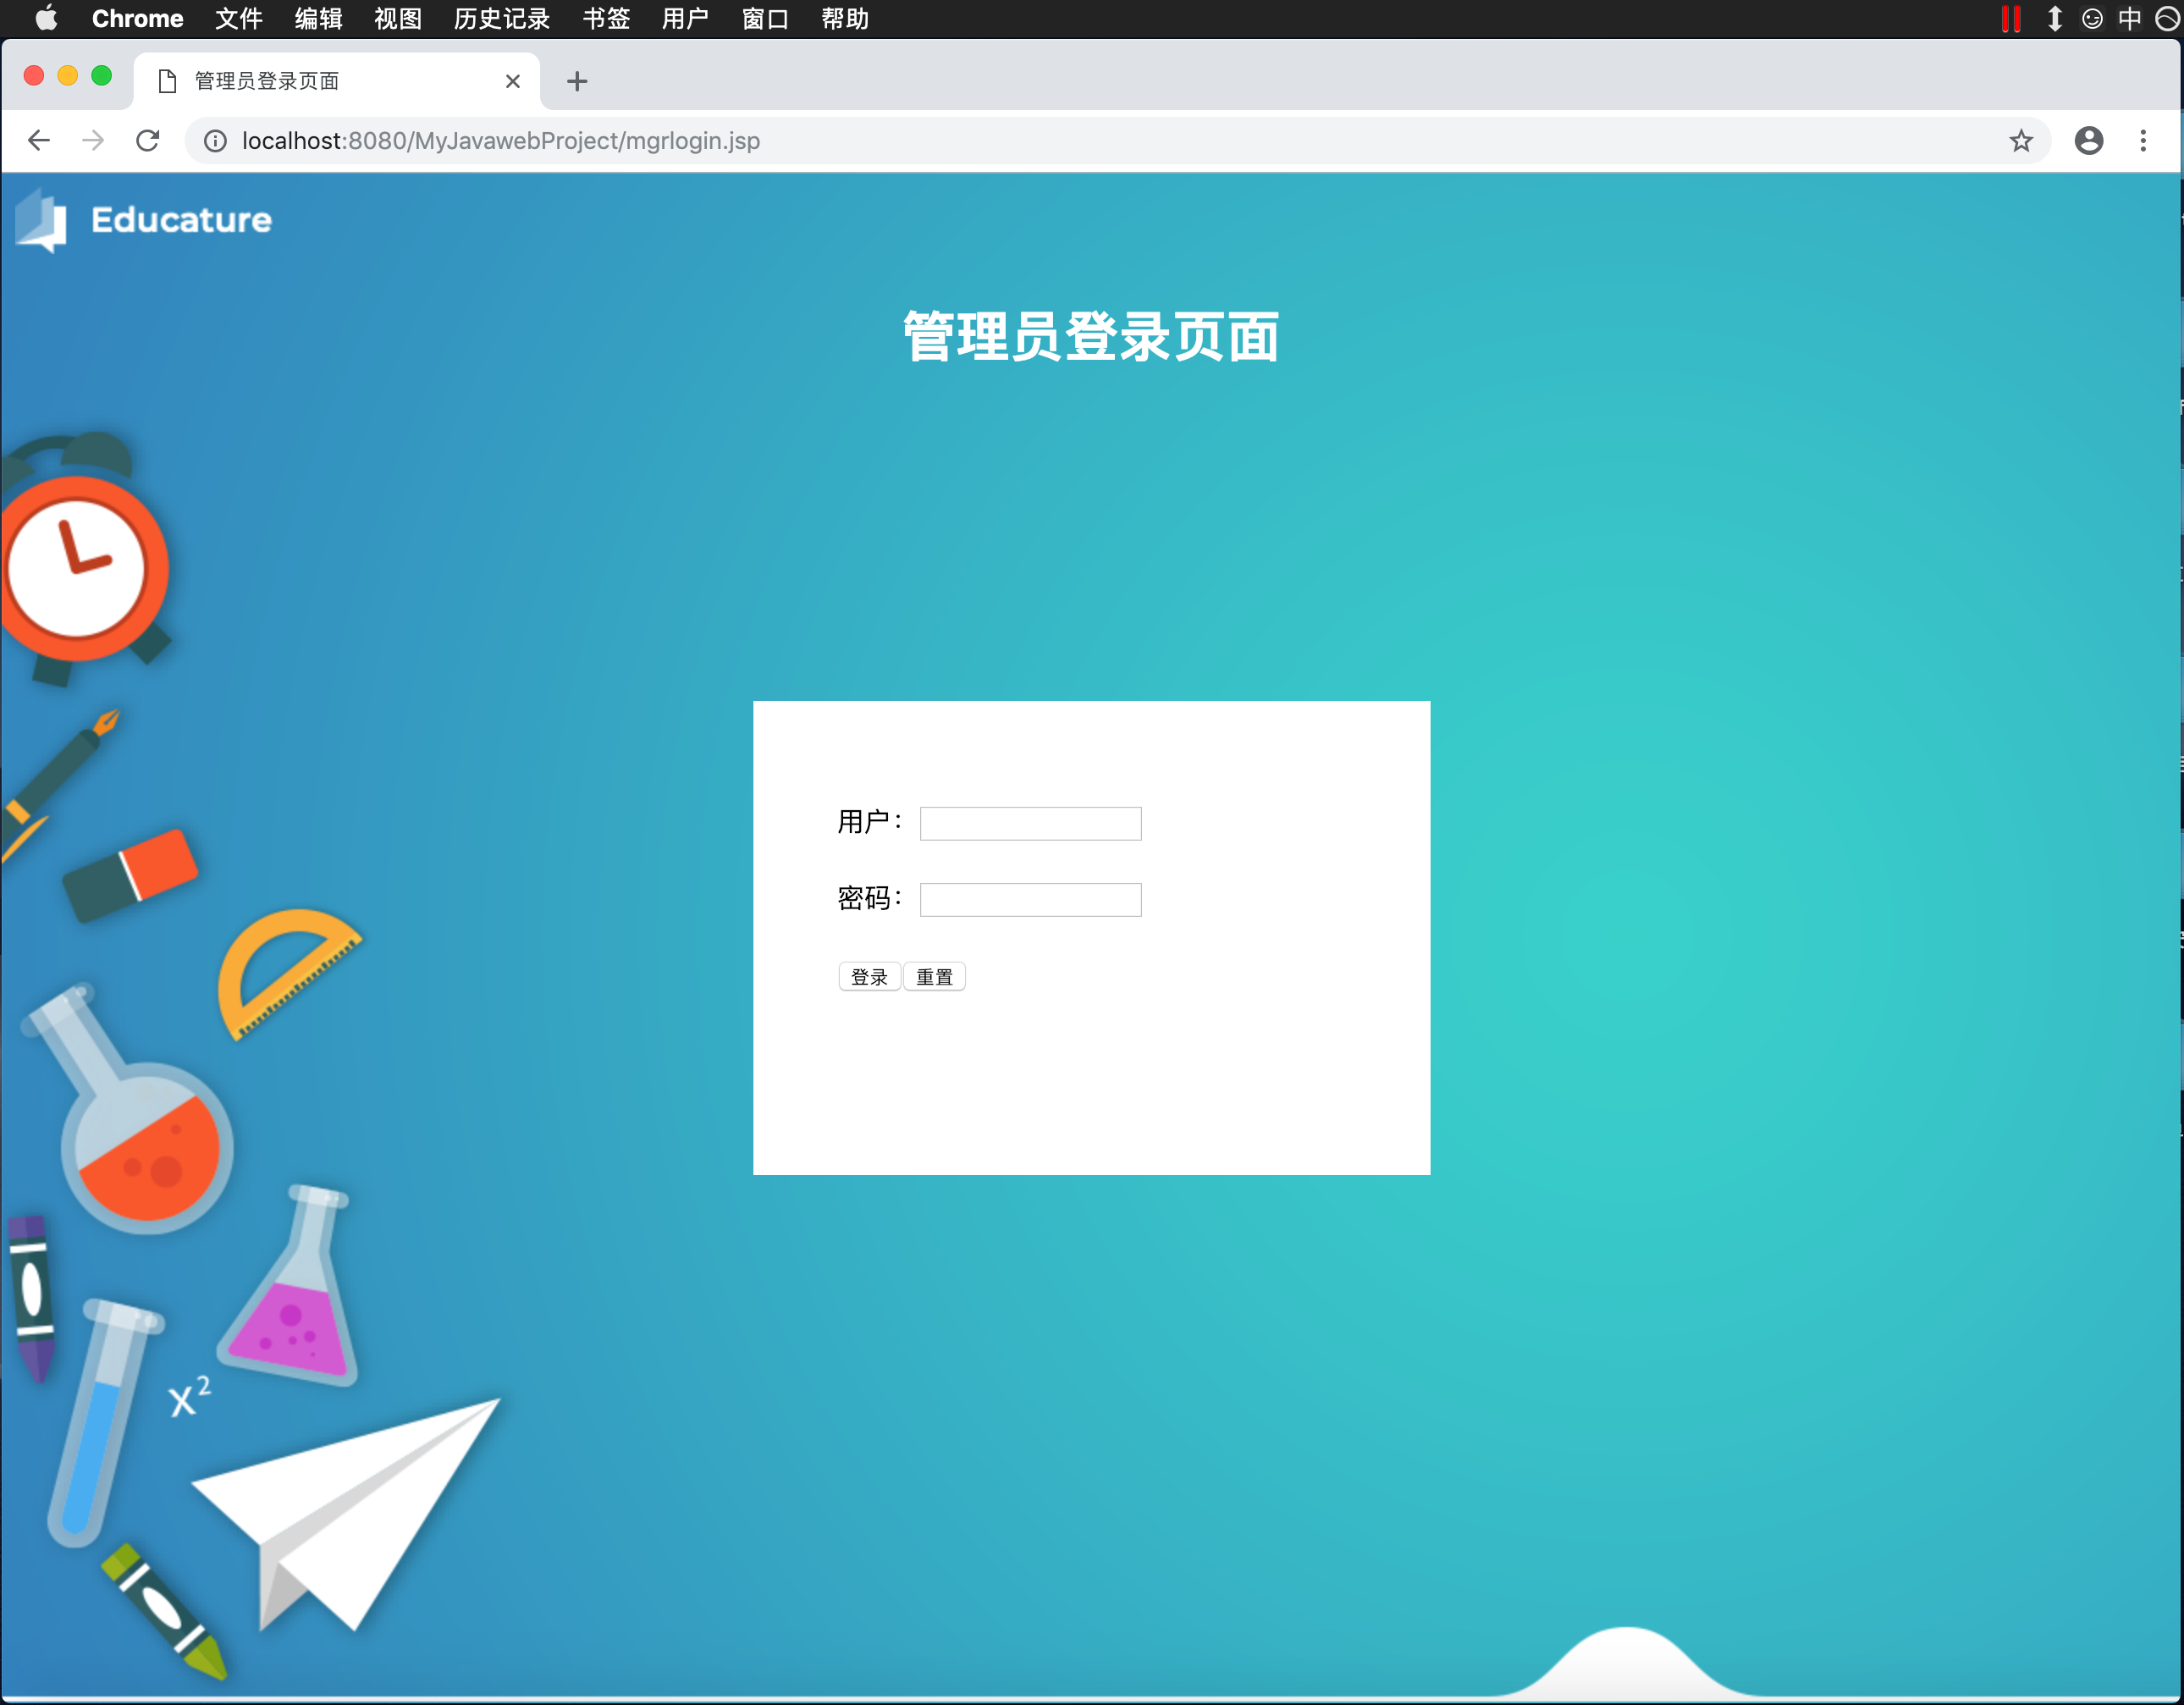The image size is (2184, 1705).
Task: Click the site info icon
Action: pos(215,141)
